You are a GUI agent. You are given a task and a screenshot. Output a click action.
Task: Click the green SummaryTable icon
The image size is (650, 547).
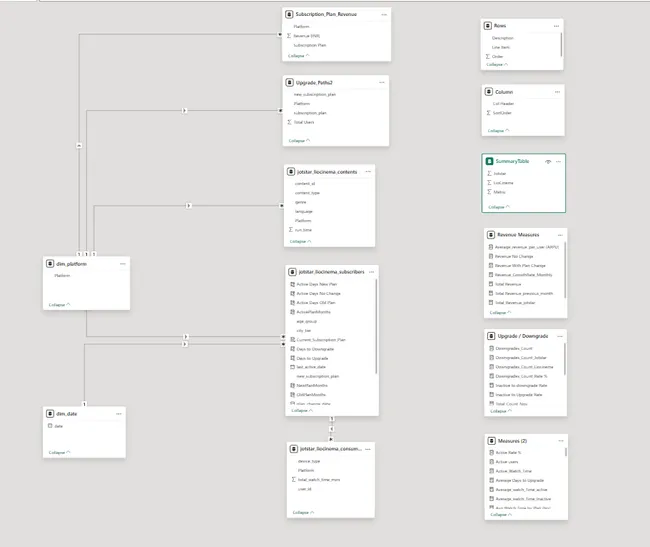(x=490, y=161)
